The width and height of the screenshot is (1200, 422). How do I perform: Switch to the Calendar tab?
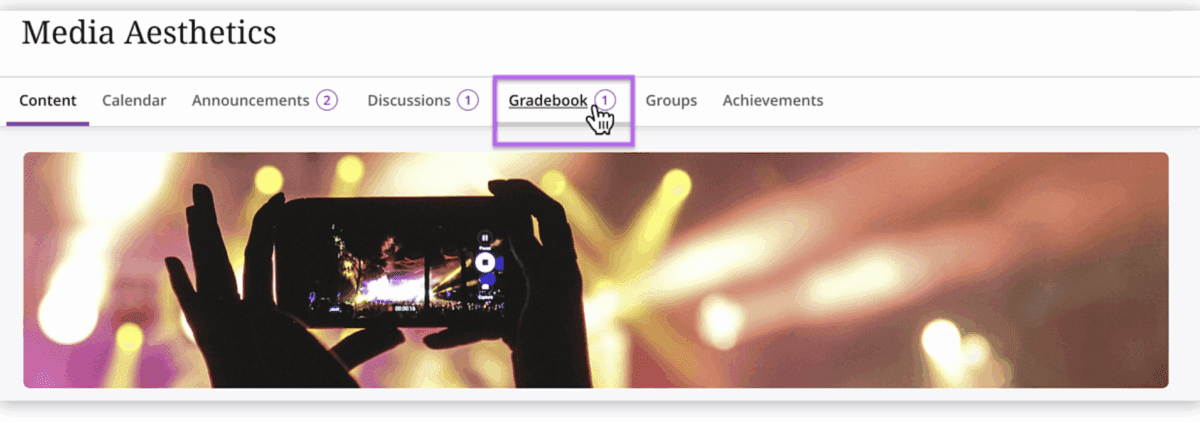point(134,100)
